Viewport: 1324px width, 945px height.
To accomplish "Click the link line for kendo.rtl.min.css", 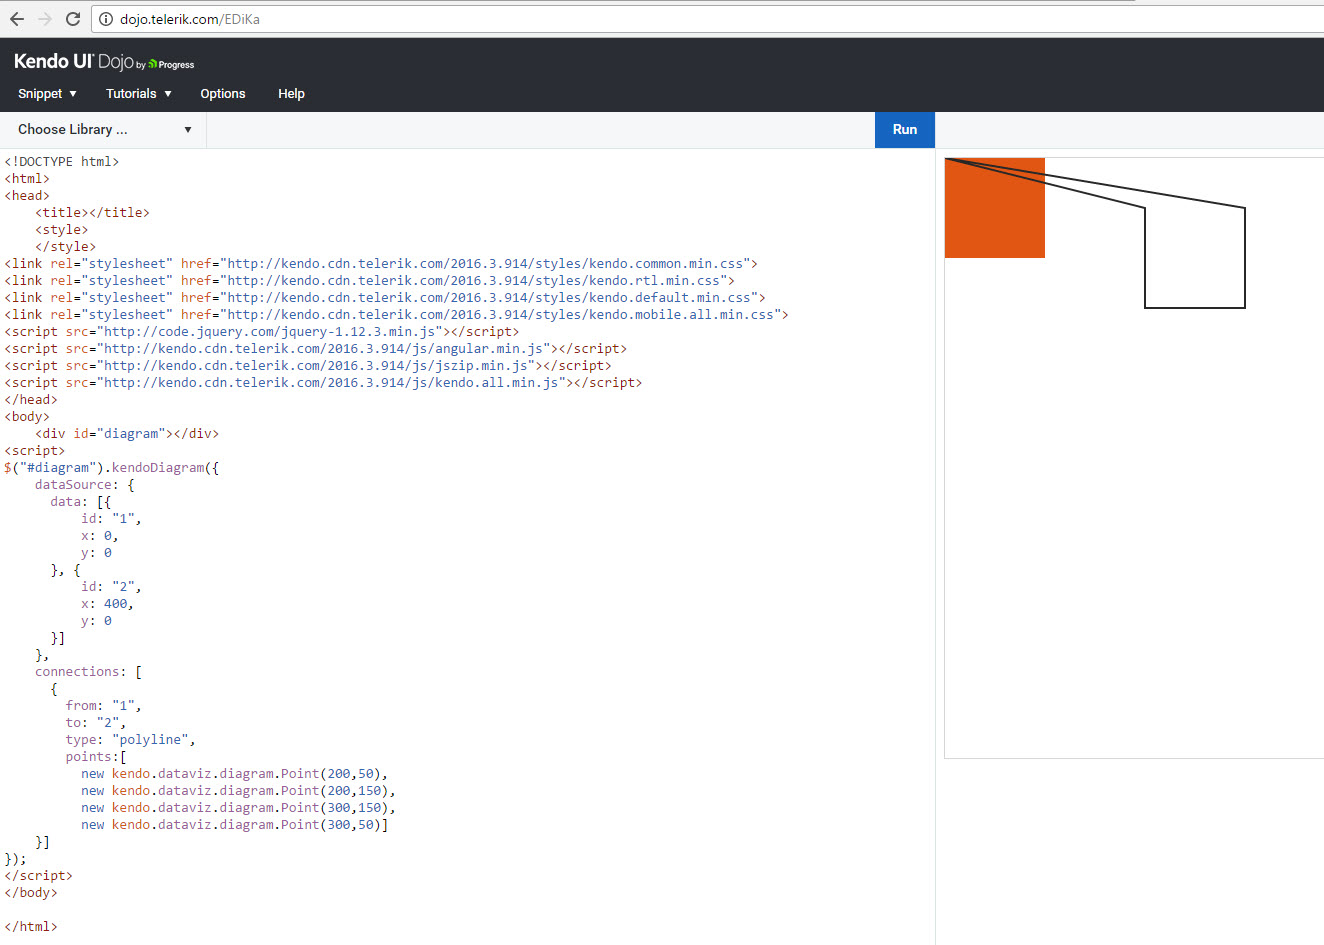I will (x=369, y=281).
